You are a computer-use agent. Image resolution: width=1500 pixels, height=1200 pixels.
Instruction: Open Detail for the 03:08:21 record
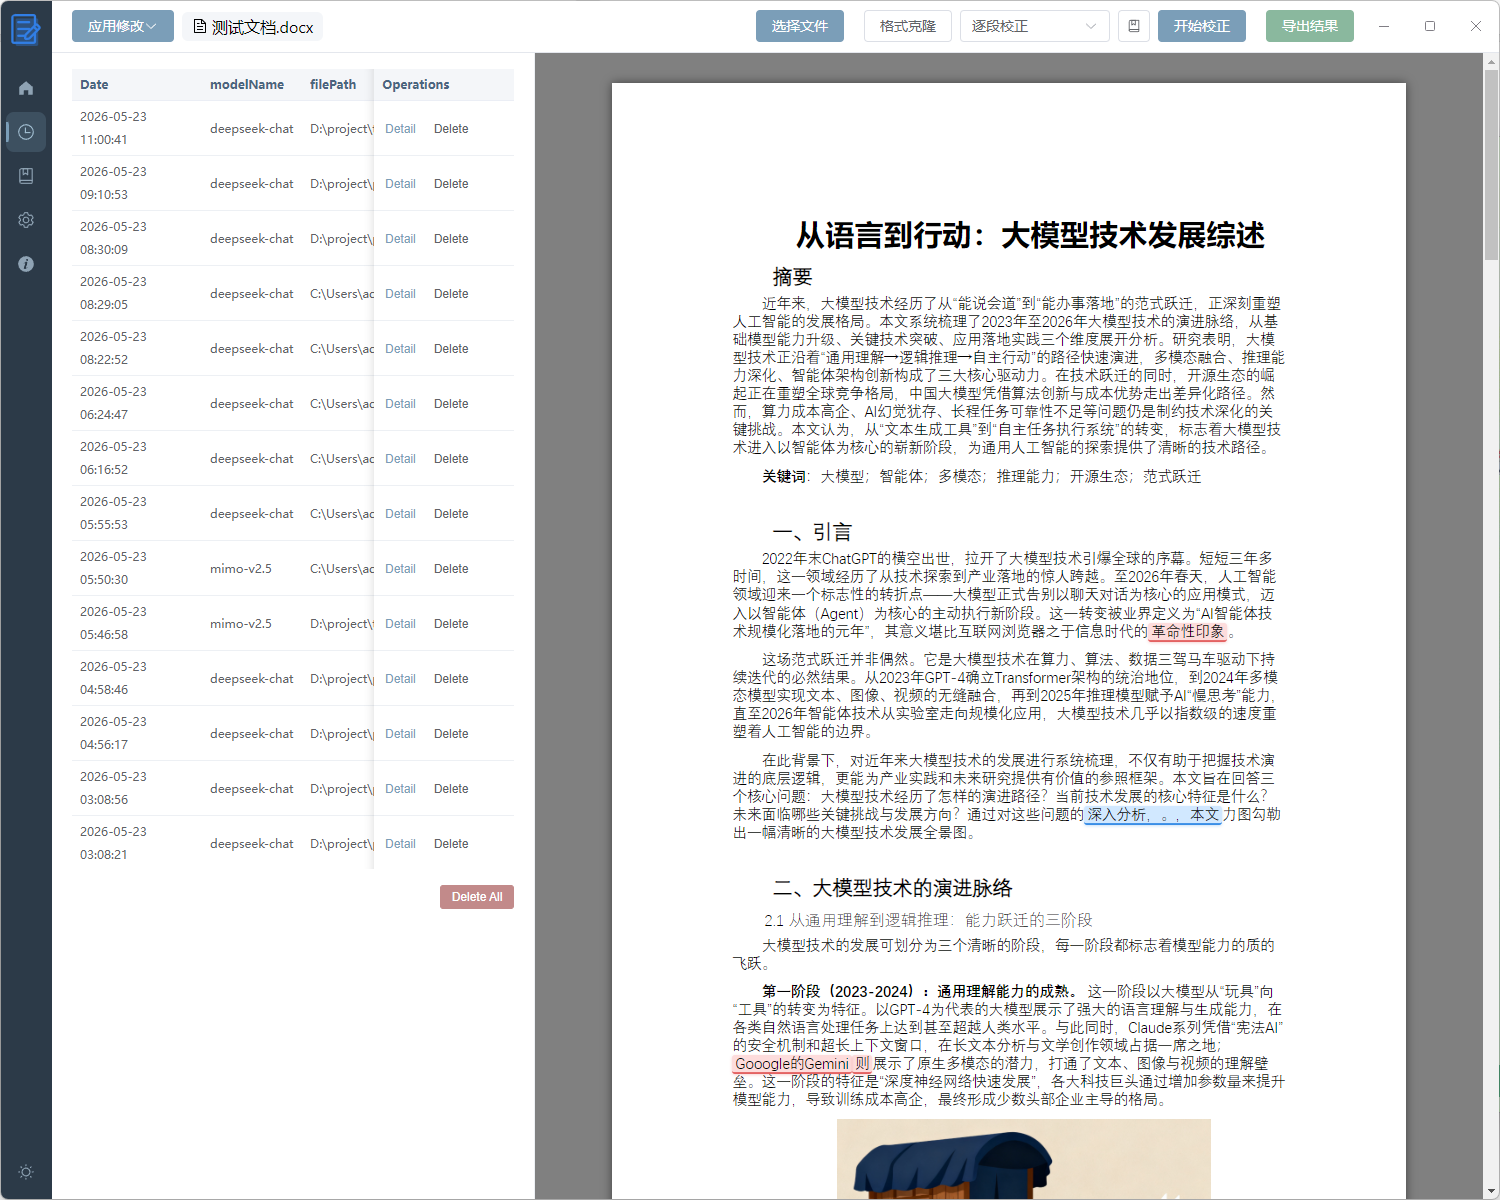click(400, 844)
